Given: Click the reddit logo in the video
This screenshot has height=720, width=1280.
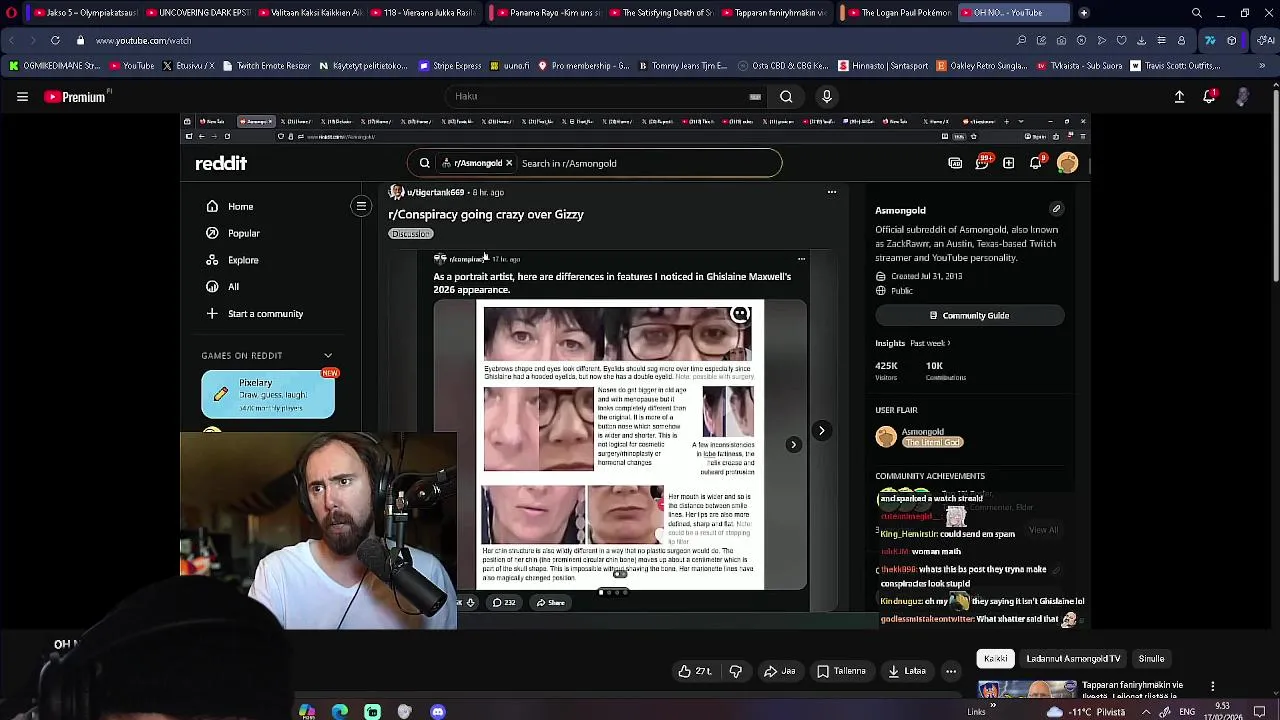Looking at the screenshot, I should (221, 163).
